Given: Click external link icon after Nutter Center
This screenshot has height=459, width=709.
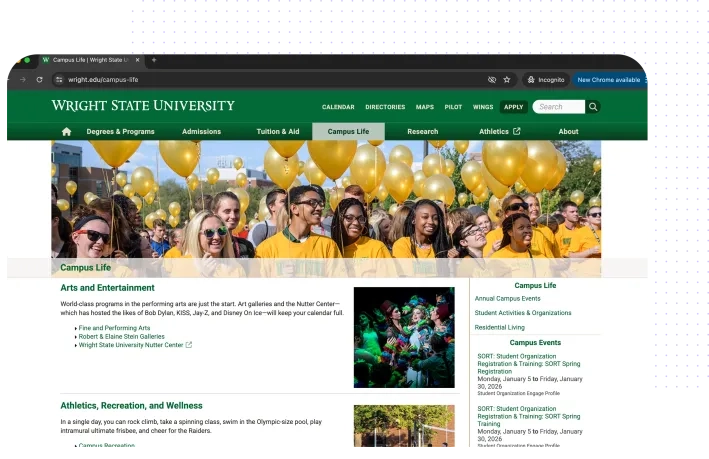Looking at the screenshot, I should tap(189, 345).
